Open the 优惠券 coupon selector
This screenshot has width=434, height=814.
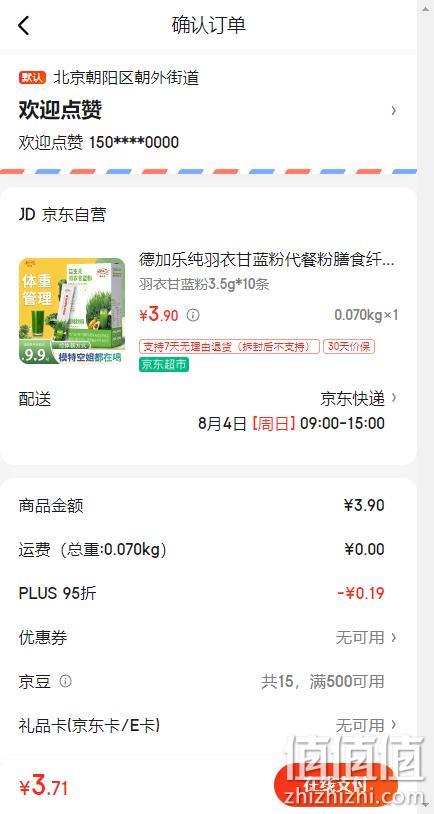click(x=208, y=637)
